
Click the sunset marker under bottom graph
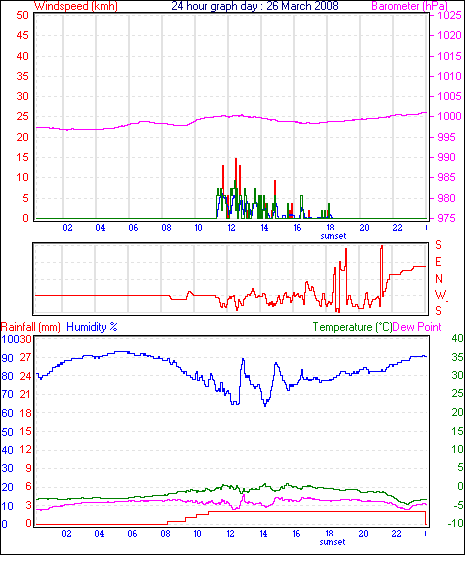[x=332, y=542]
